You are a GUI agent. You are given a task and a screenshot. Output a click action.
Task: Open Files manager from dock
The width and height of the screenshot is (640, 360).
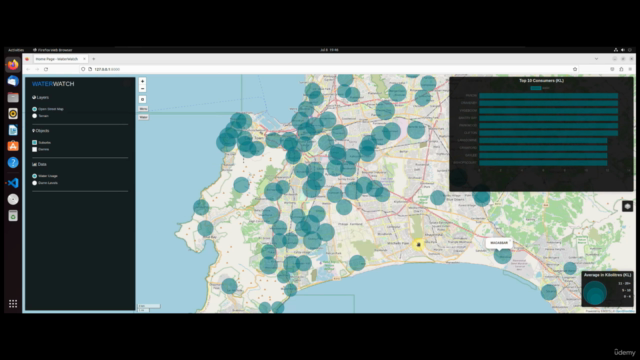(13, 98)
